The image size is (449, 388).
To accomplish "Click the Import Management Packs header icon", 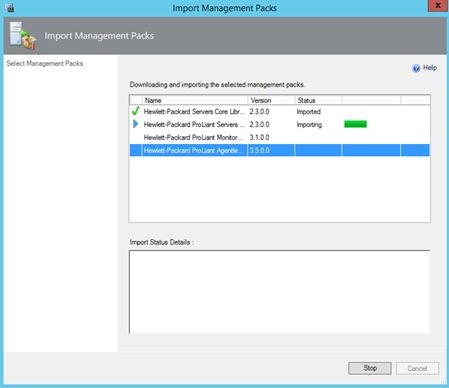I will [23, 36].
